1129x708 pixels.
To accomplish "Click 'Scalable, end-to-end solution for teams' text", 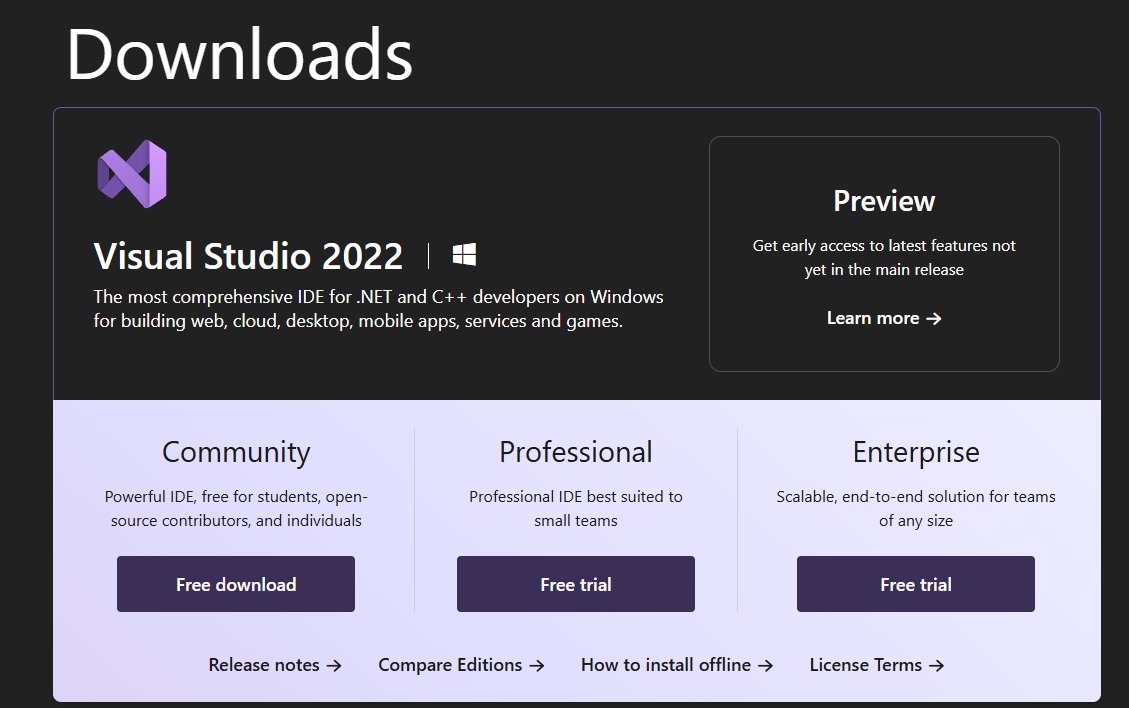I will 916,508.
